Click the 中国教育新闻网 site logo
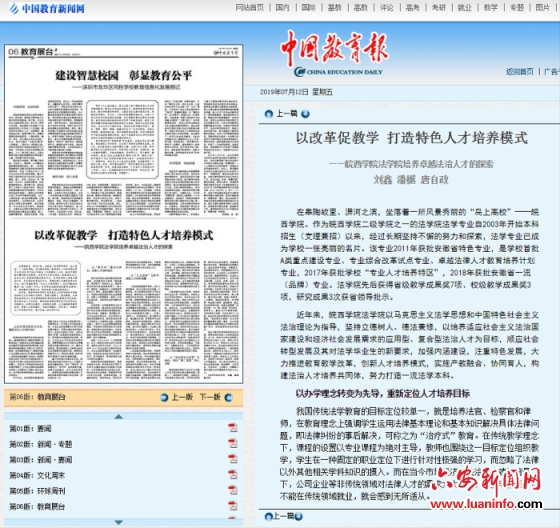Image resolution: width=560 pixels, height=528 pixels. 47,9
